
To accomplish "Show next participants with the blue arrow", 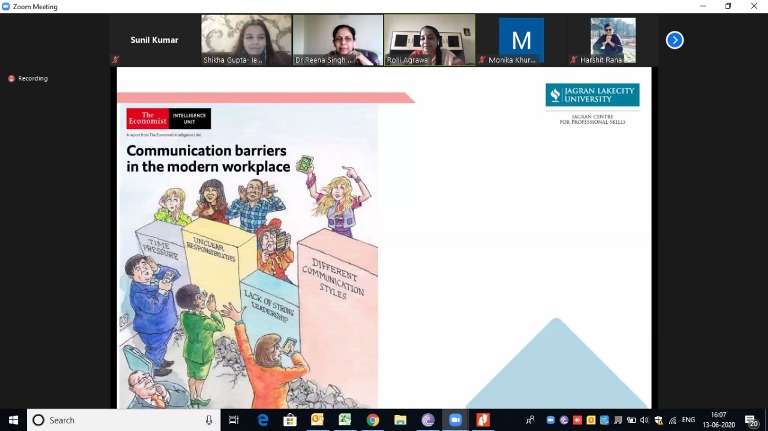I will 675,40.
